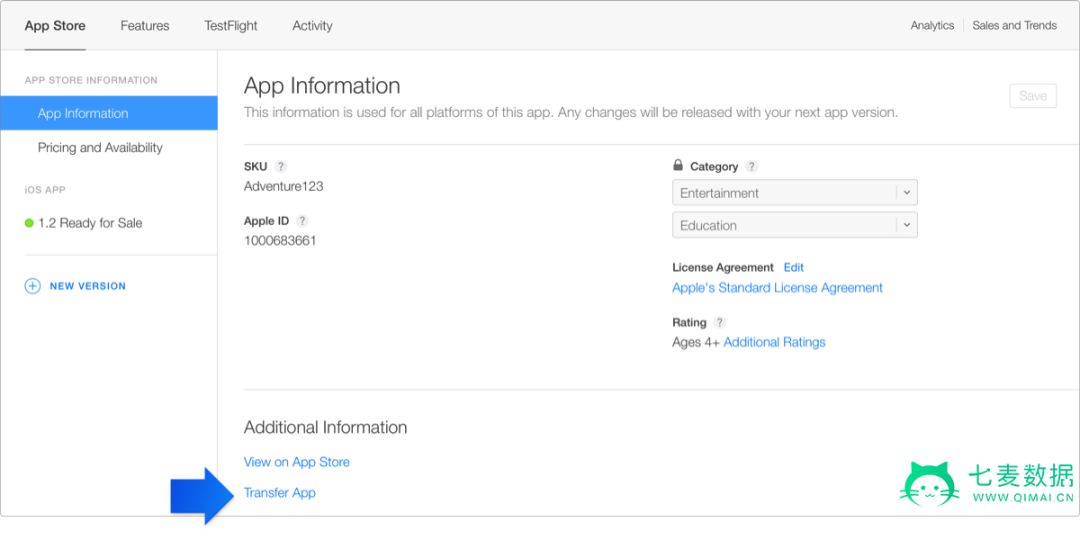Open Sales and Trends

tap(1014, 26)
